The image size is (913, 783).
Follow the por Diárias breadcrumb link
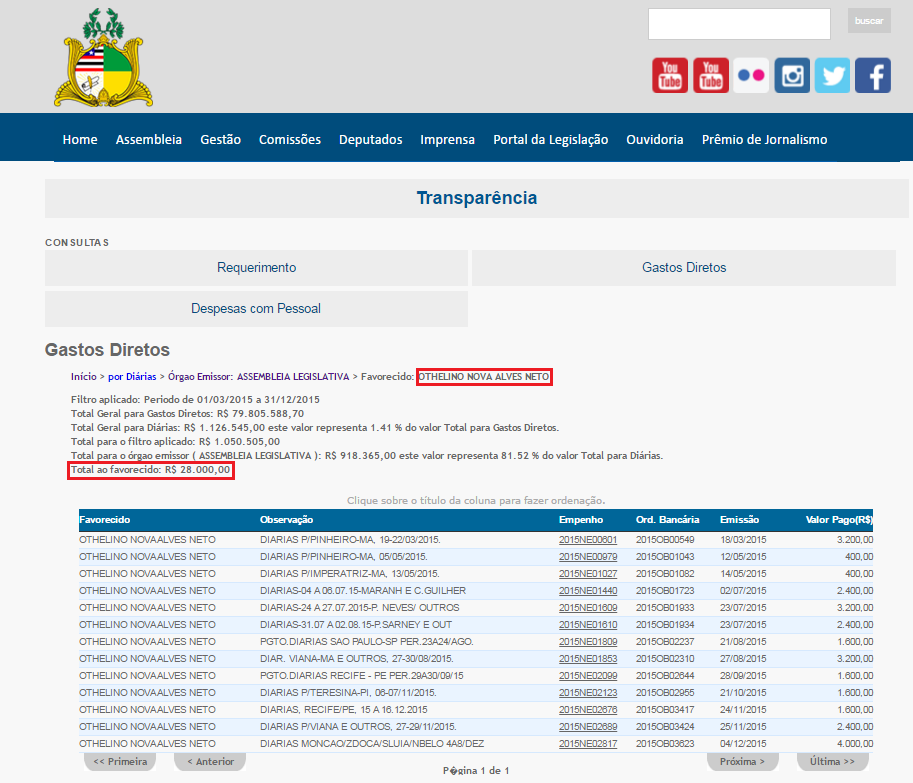point(132,377)
